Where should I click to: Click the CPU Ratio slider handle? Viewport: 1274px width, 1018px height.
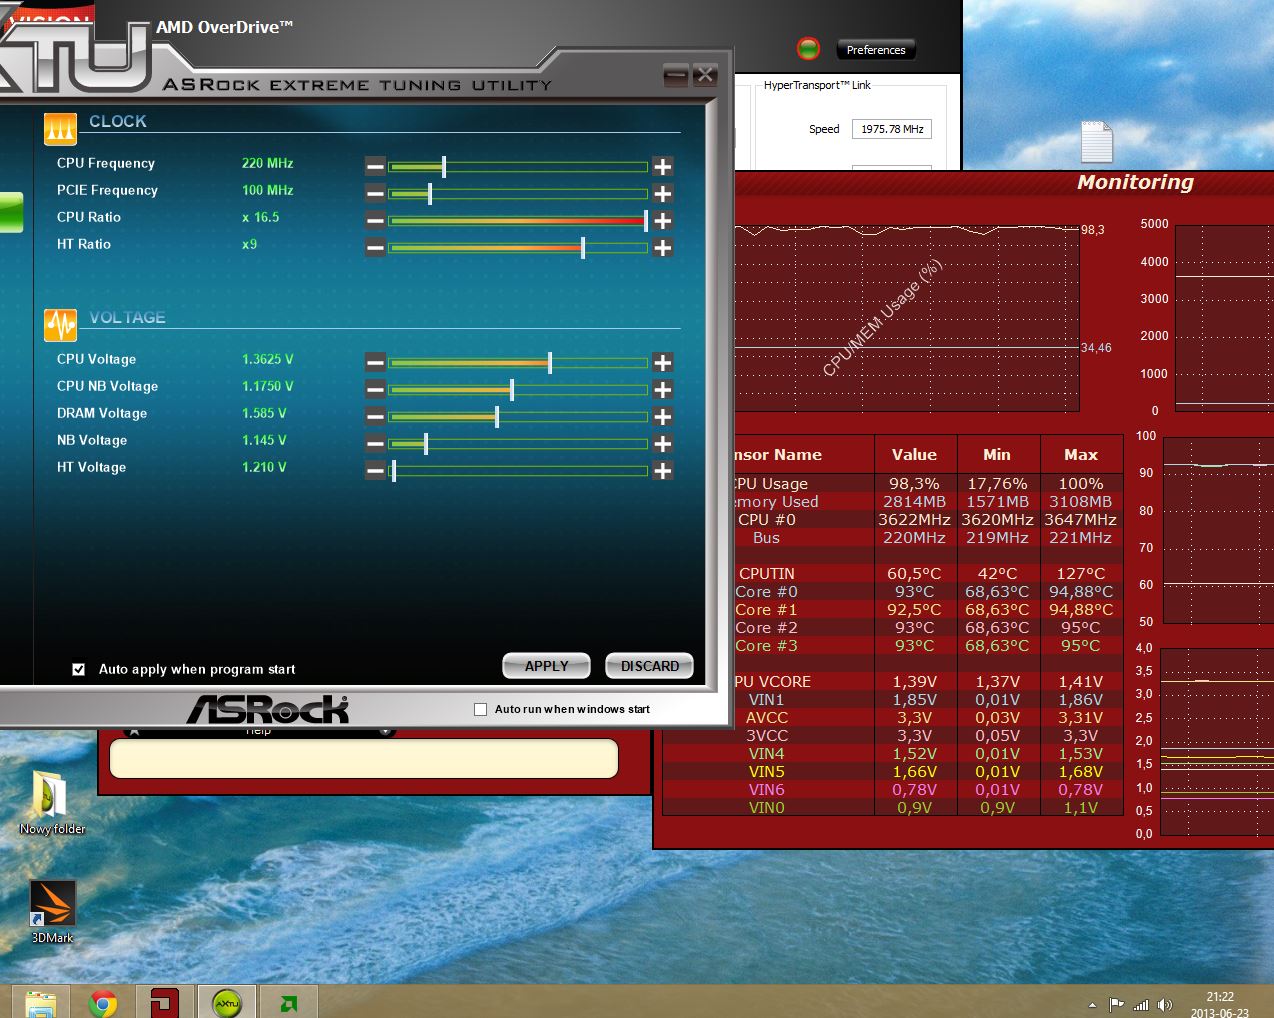(646, 220)
